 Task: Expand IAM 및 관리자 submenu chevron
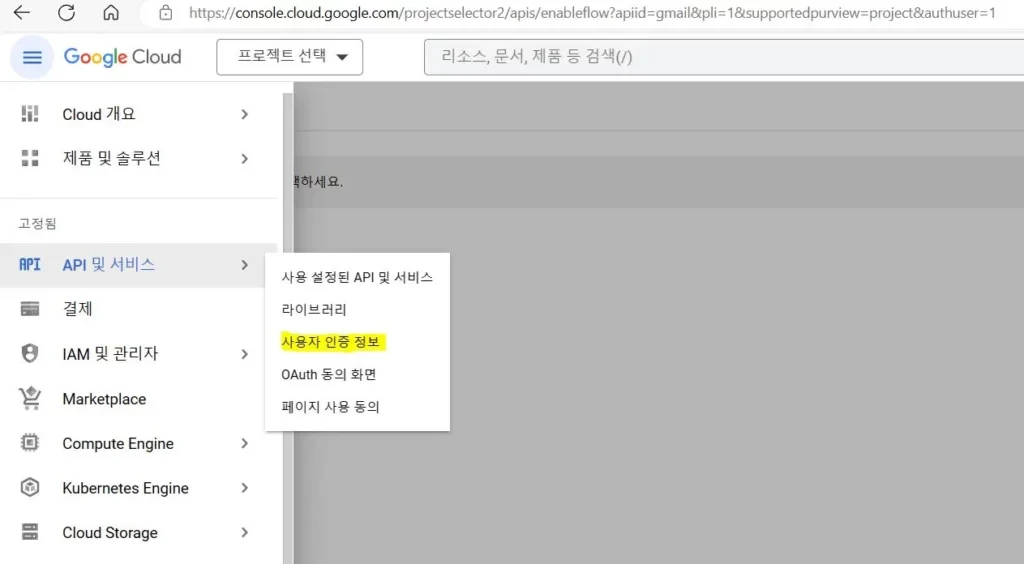coord(244,354)
